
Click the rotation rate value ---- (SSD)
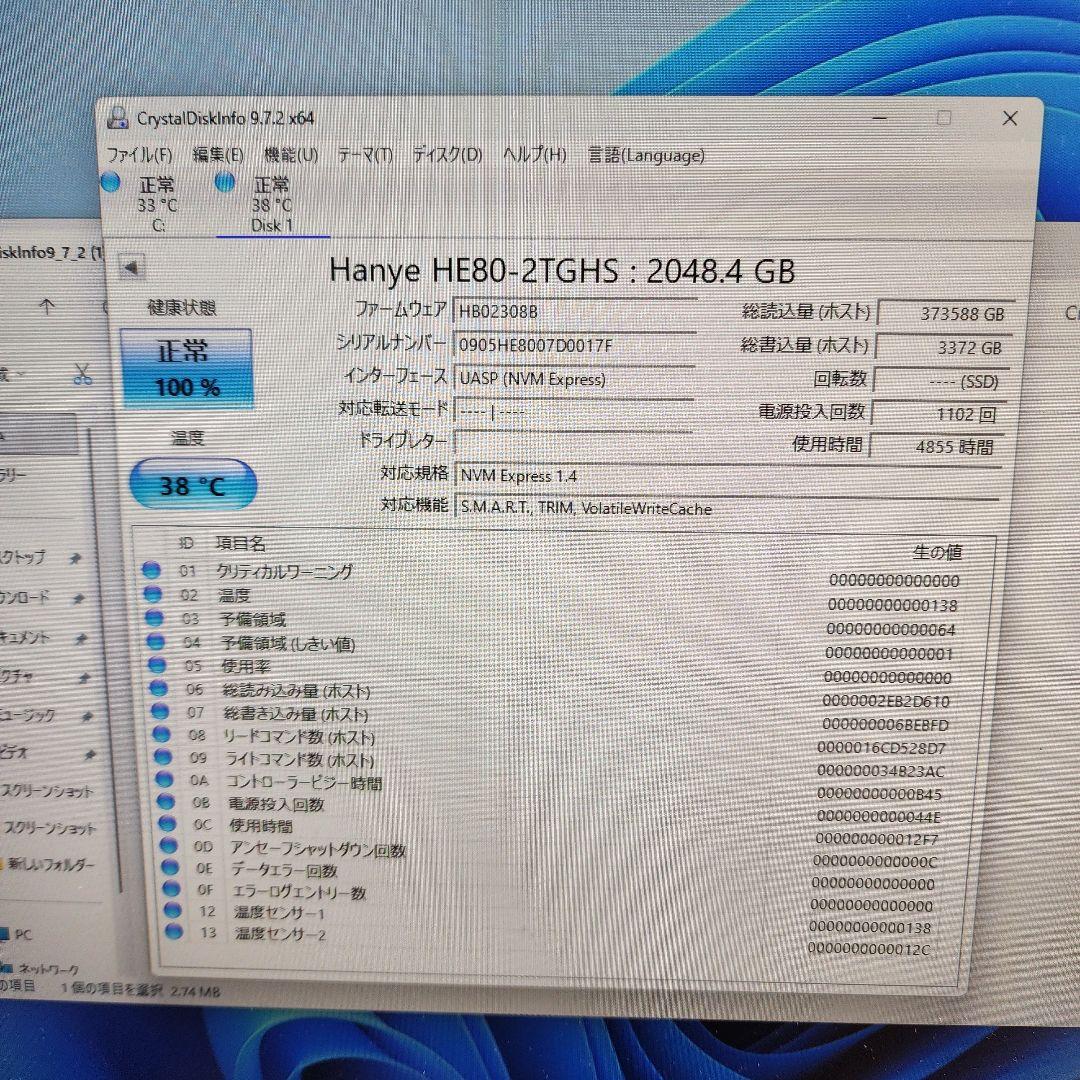click(x=942, y=381)
